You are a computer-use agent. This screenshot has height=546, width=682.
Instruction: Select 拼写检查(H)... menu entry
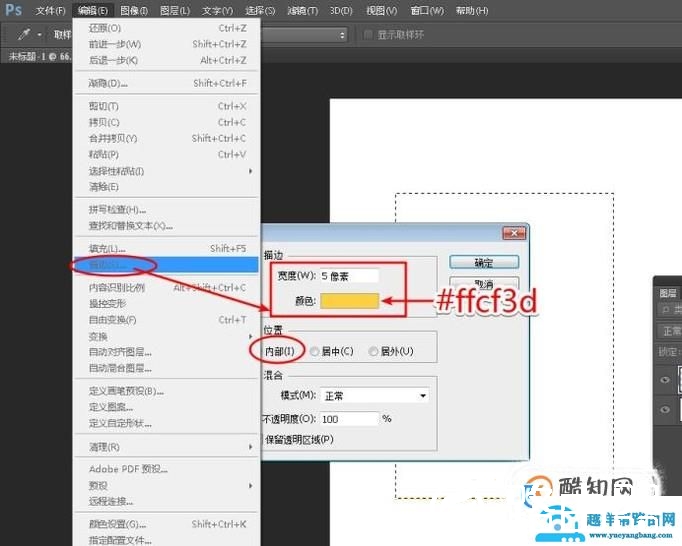point(167,210)
